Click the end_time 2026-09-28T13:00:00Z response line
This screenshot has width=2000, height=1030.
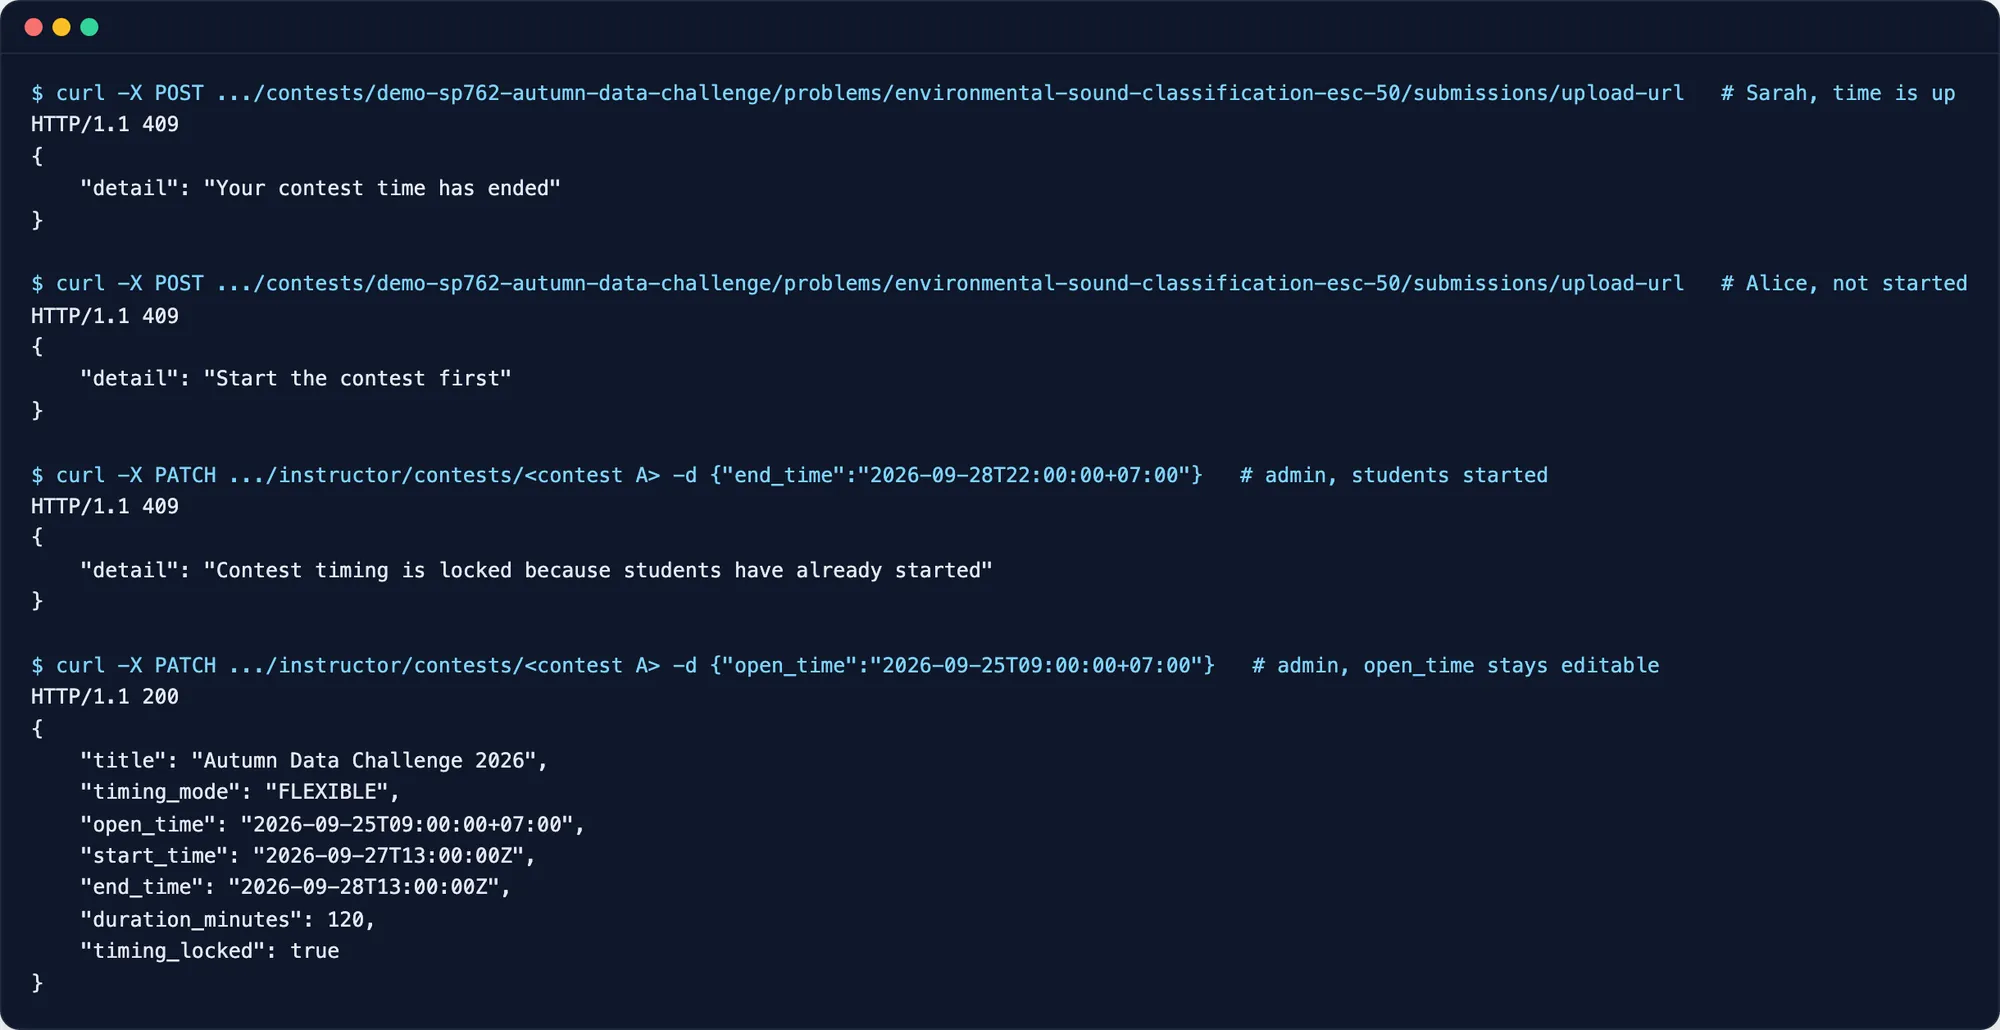pos(296,887)
